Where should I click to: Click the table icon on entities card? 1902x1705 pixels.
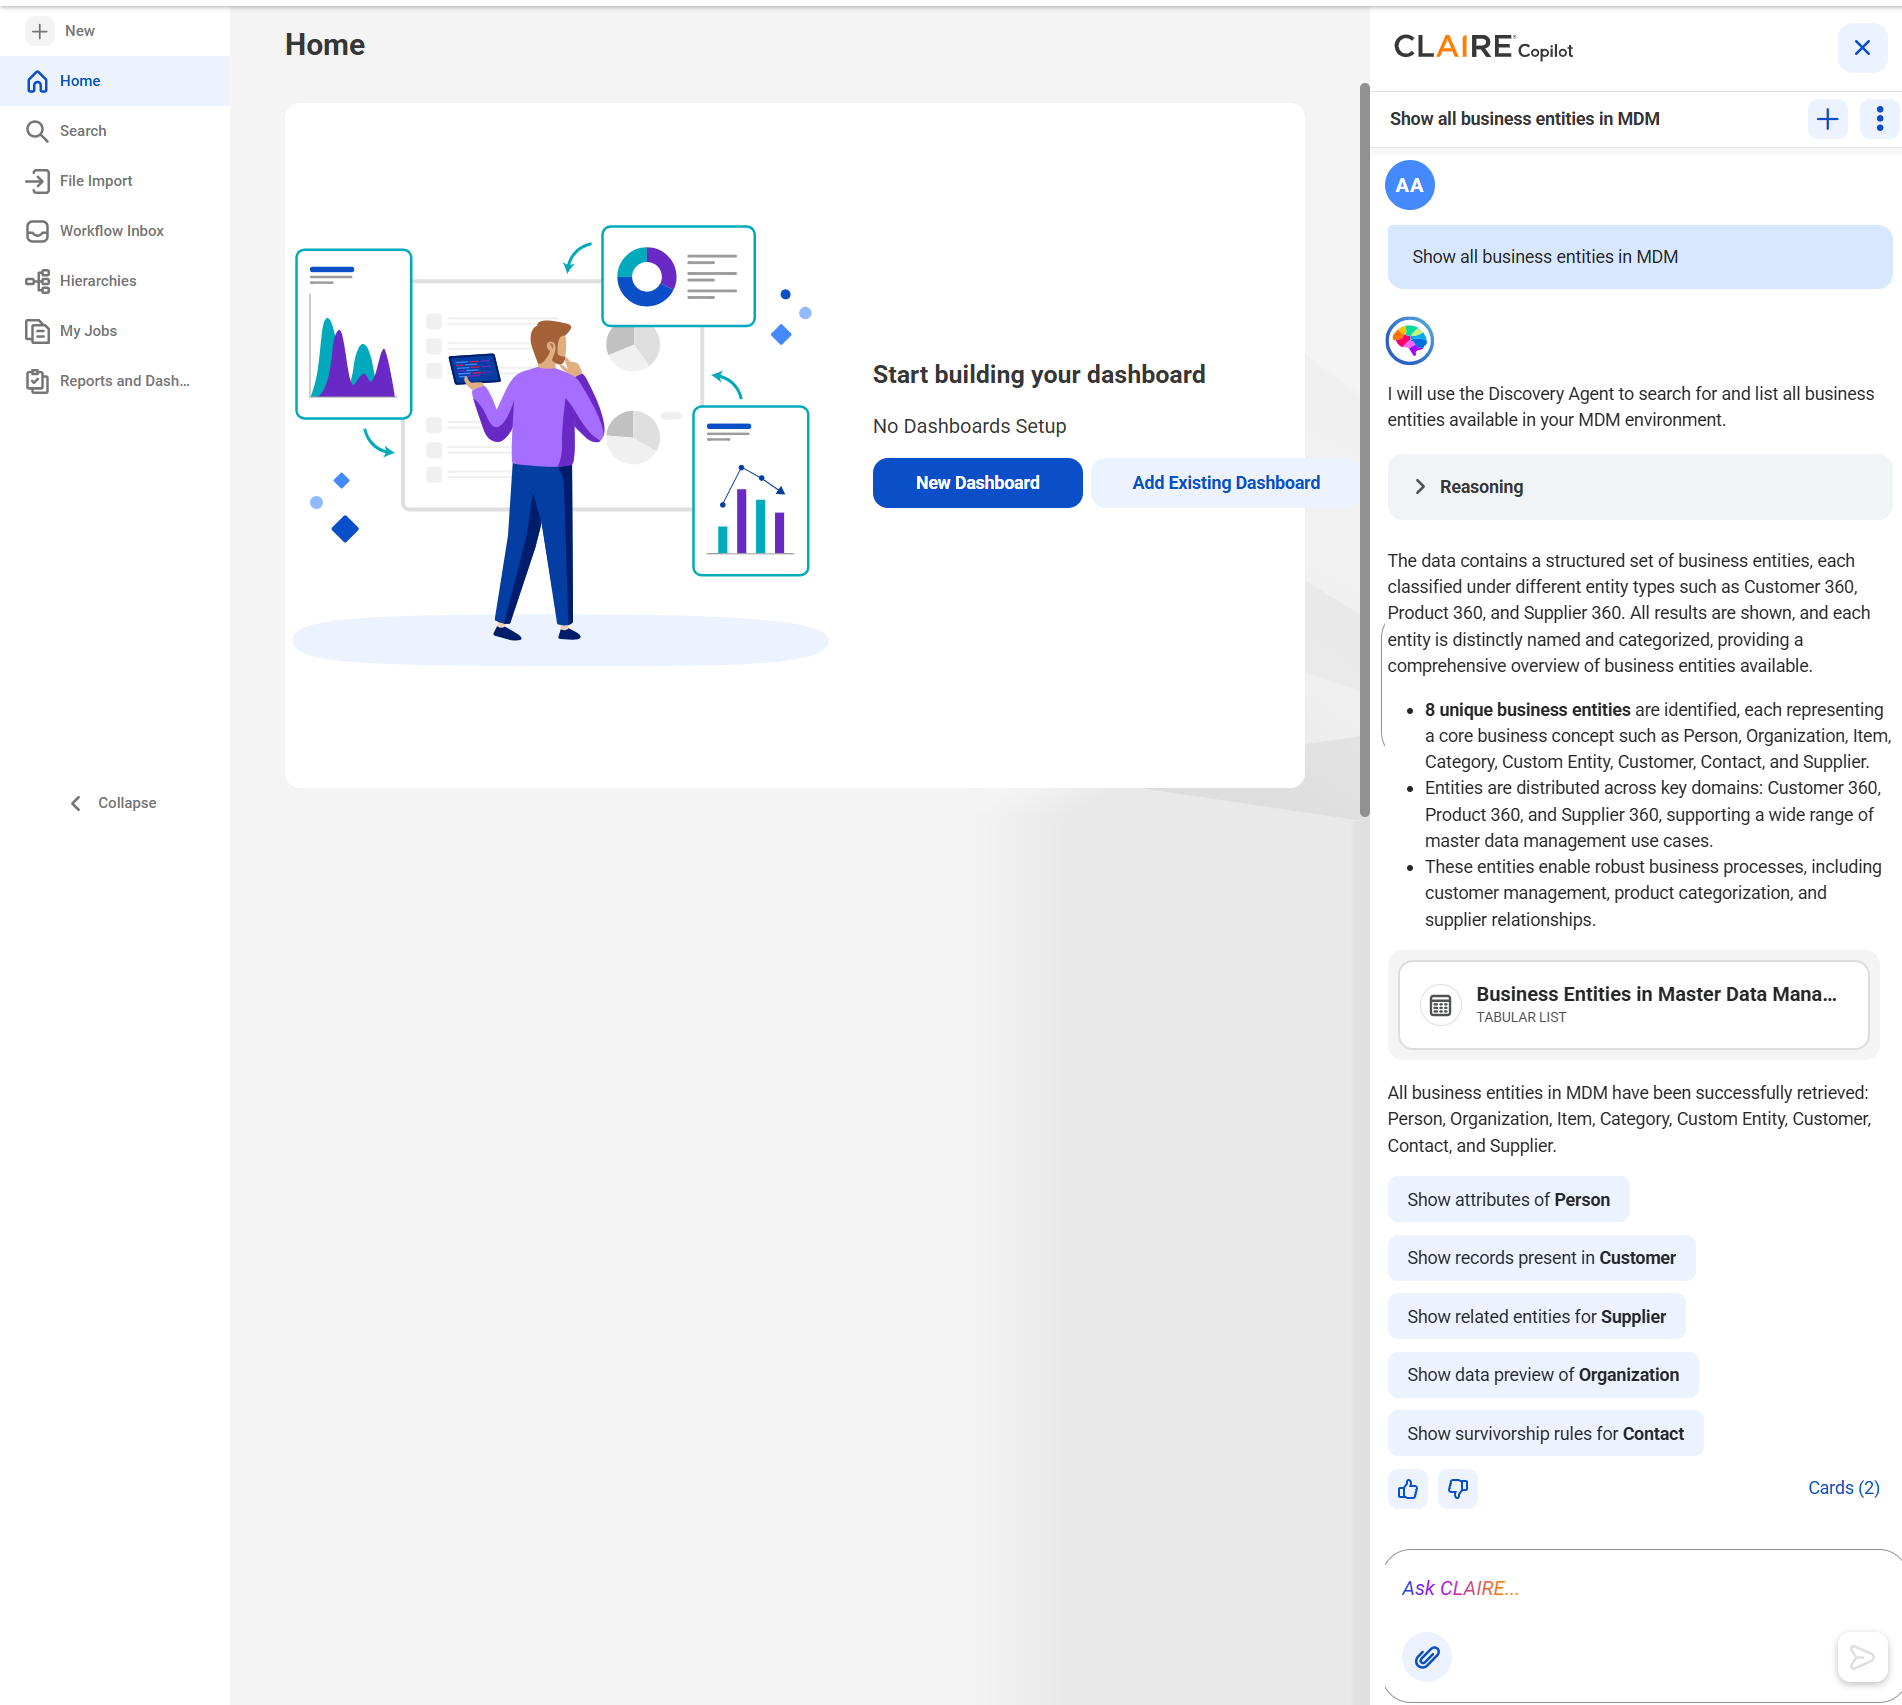tap(1440, 1005)
